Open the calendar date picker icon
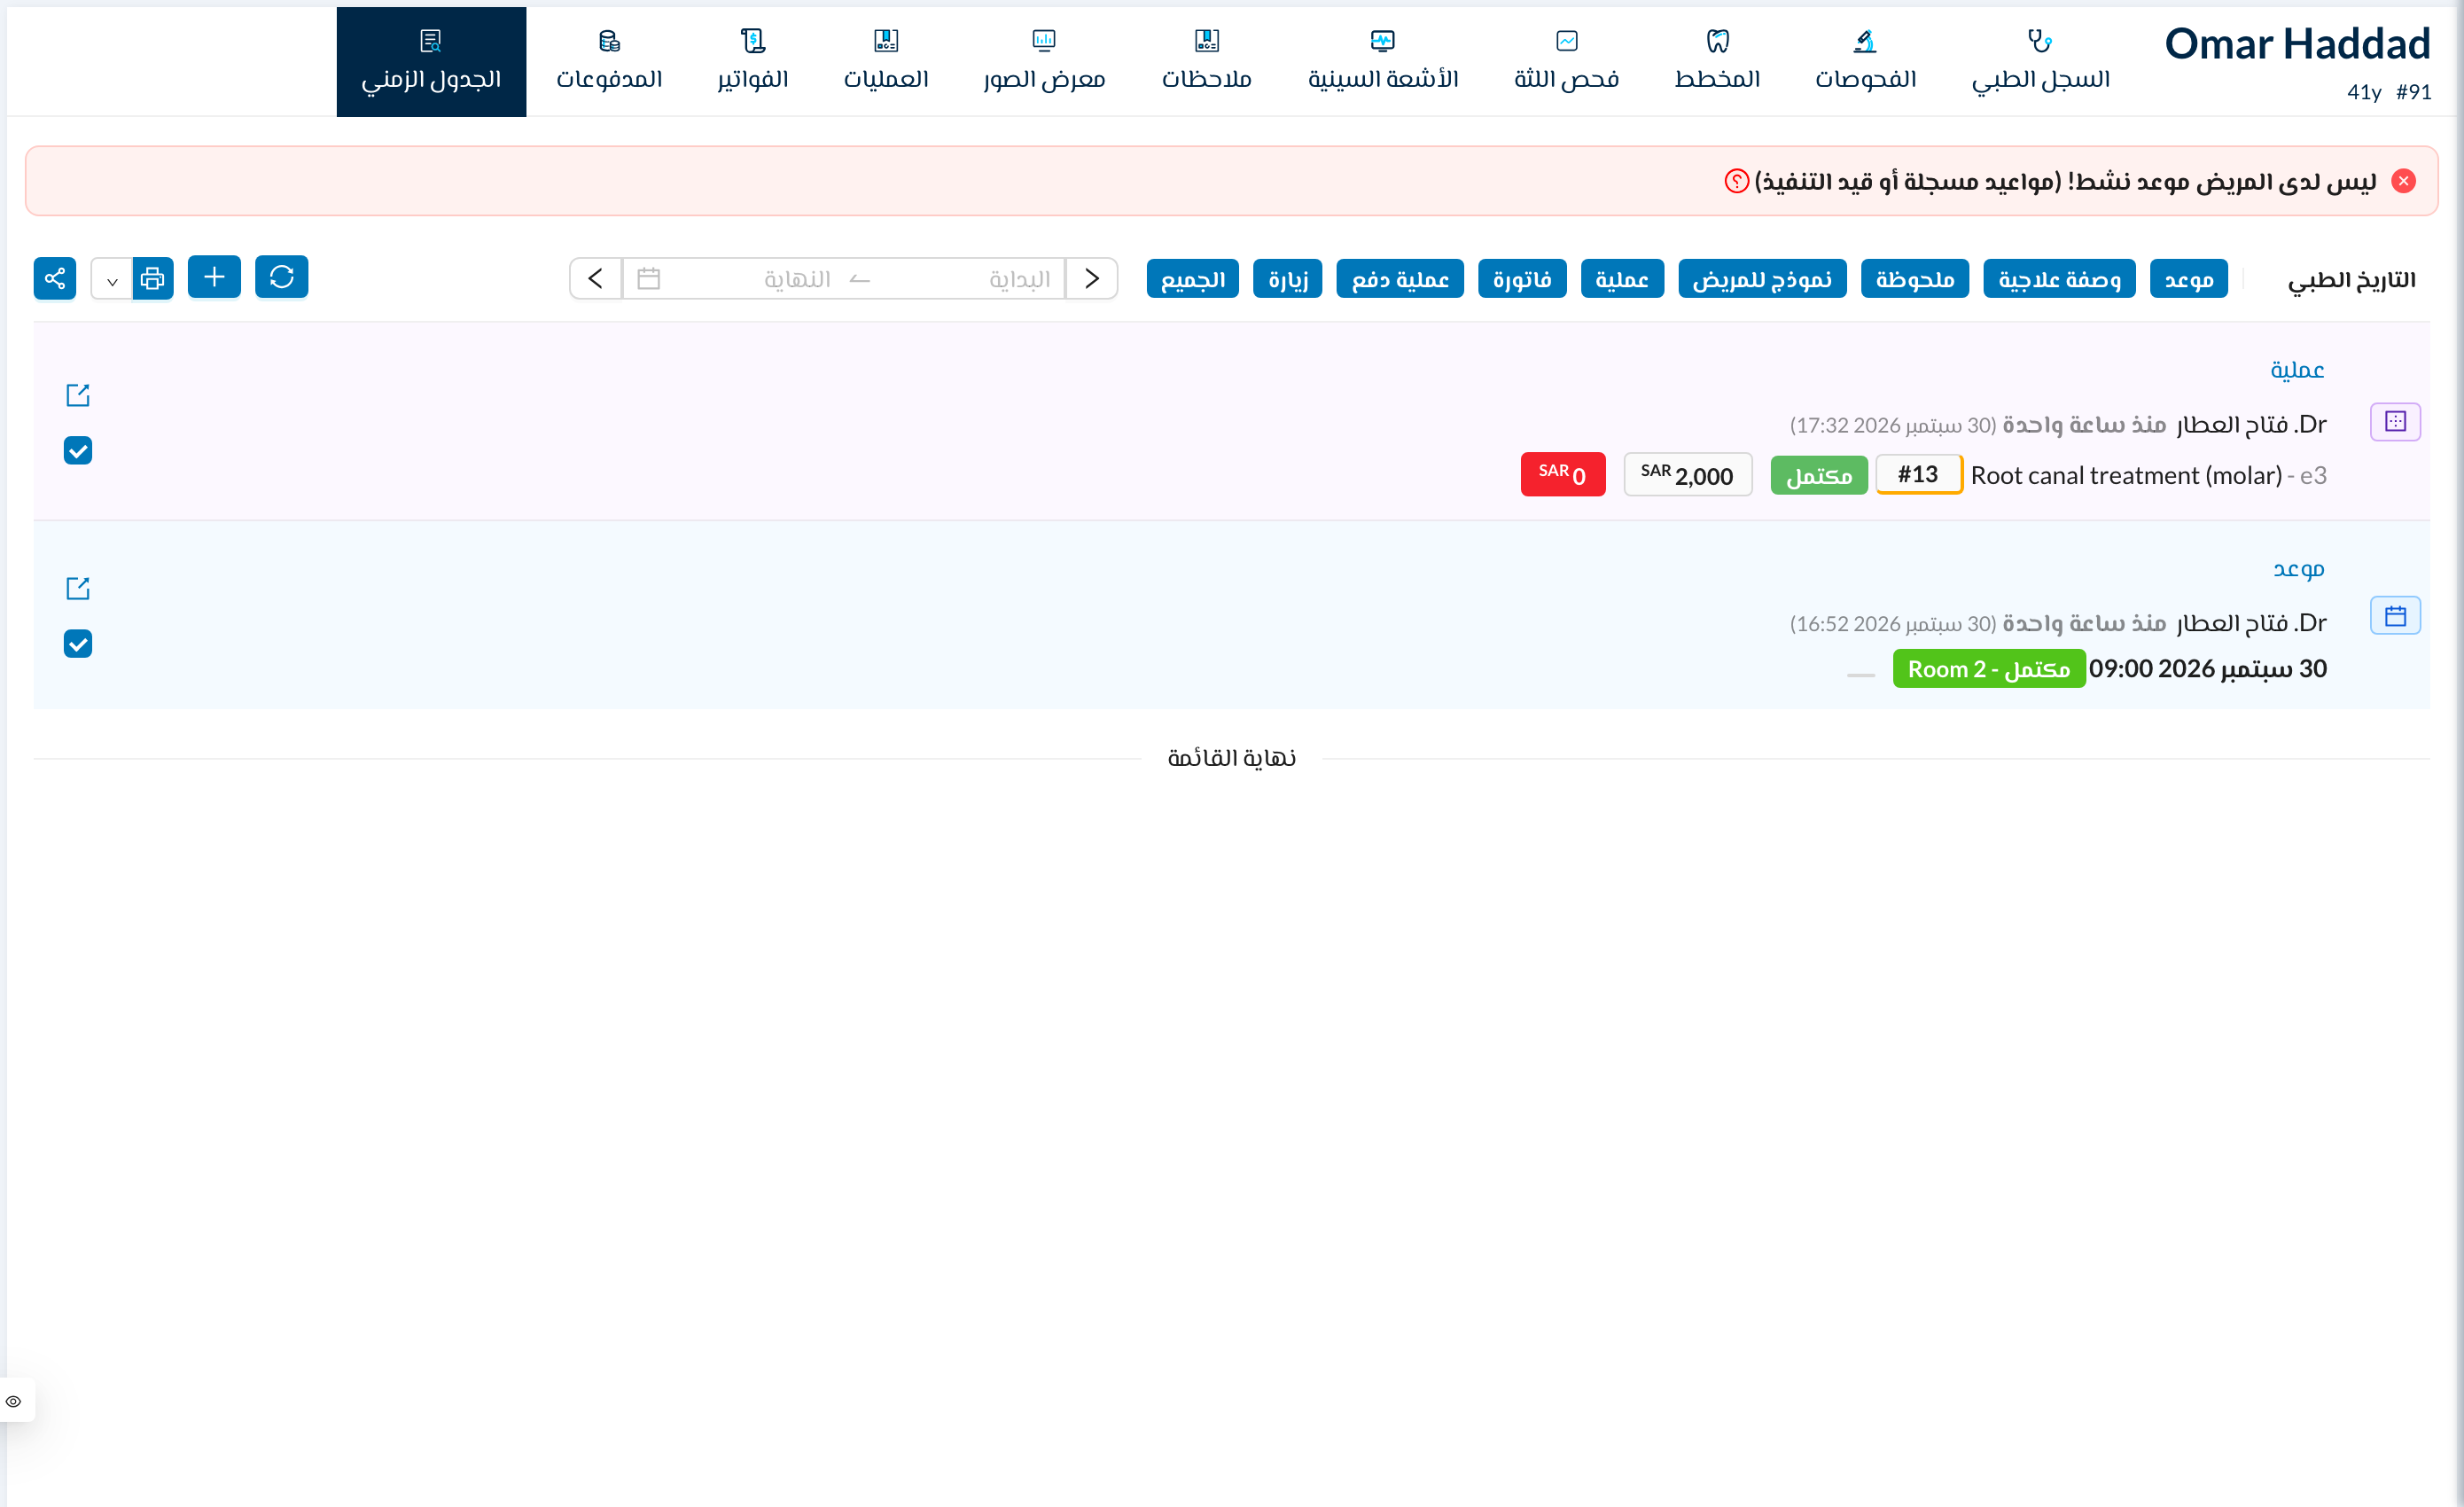The image size is (2464, 1507). [649, 279]
